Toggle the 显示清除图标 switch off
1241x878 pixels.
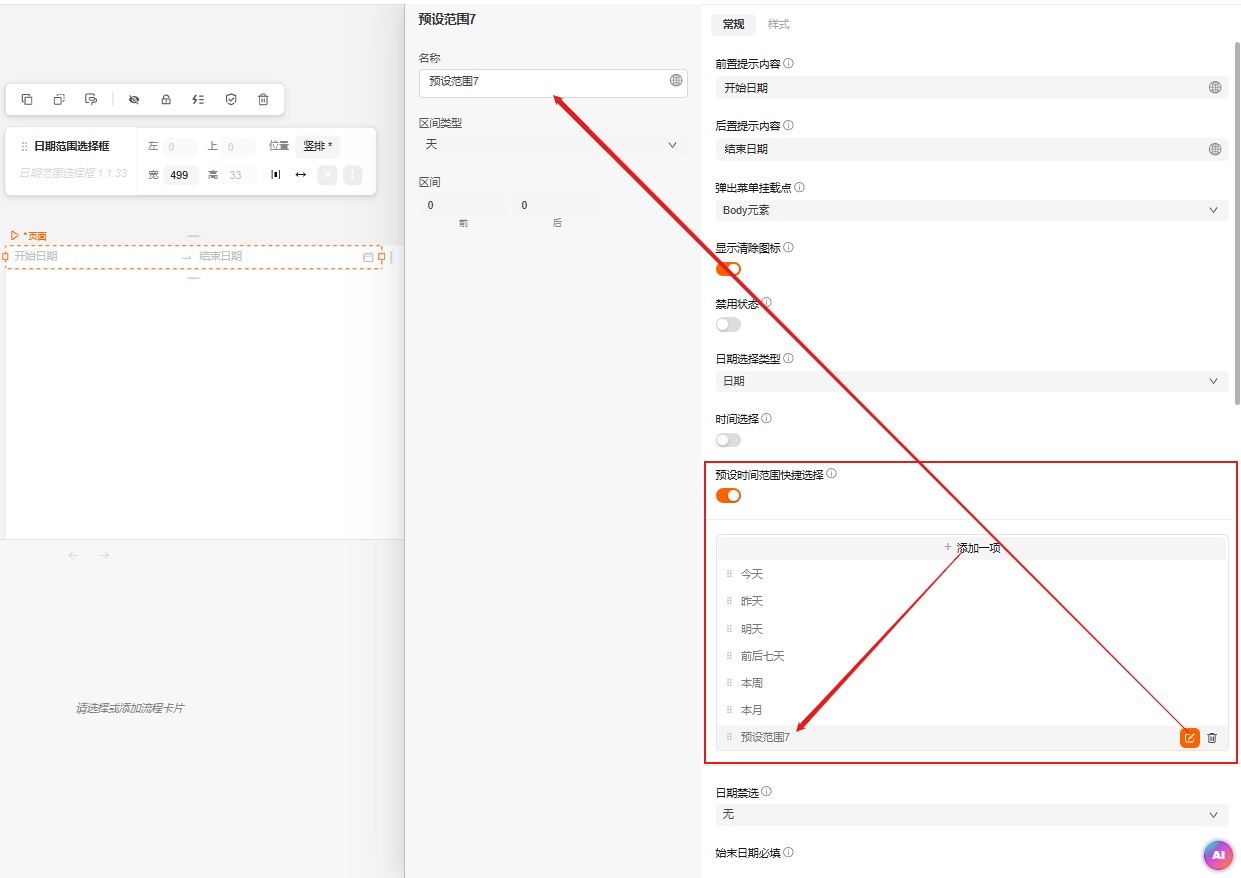728,269
